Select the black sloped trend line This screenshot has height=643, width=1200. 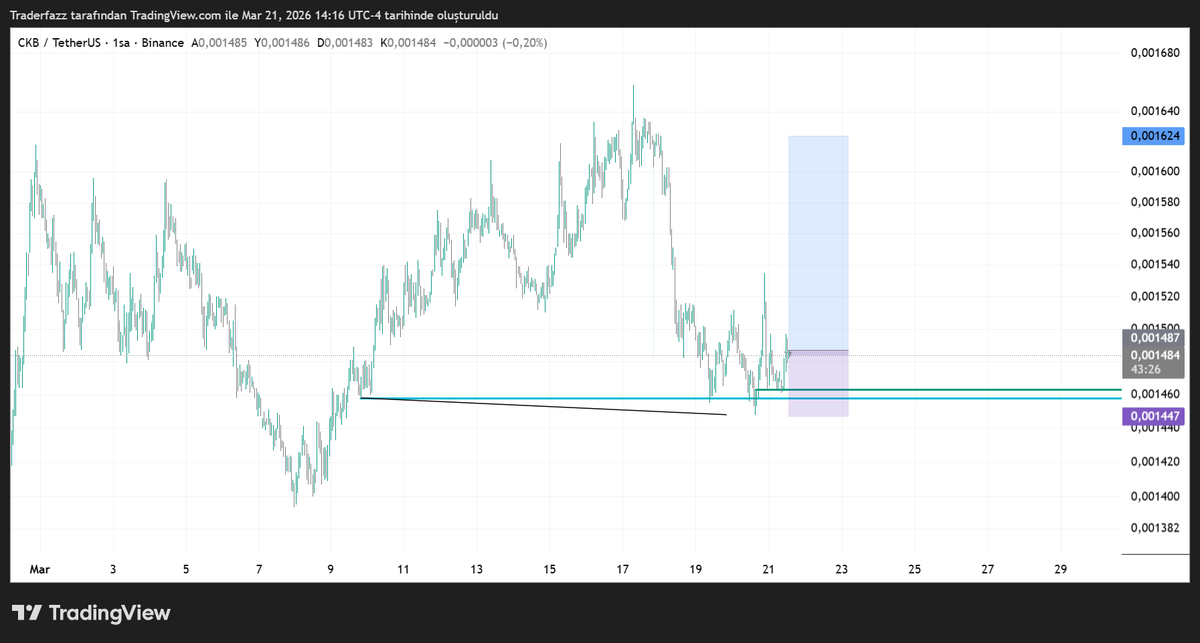point(543,406)
